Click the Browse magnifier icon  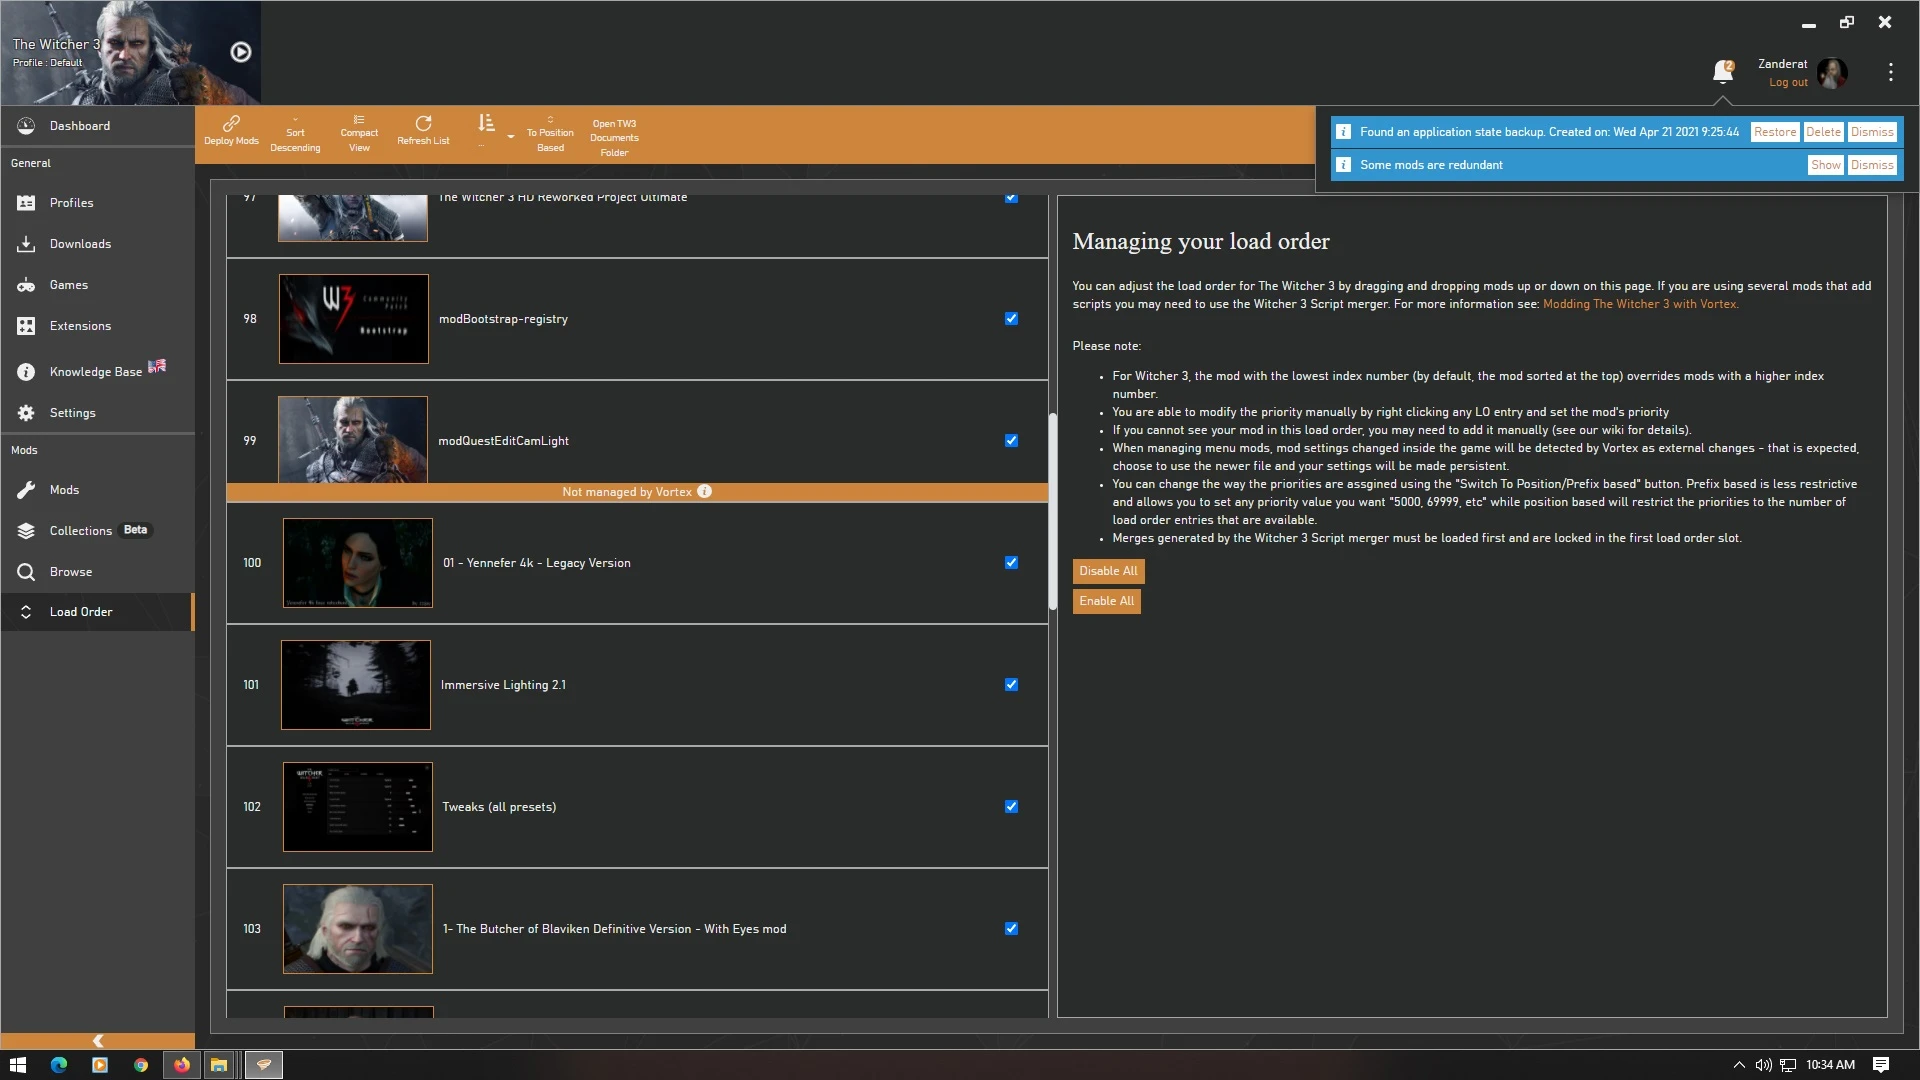tap(26, 572)
